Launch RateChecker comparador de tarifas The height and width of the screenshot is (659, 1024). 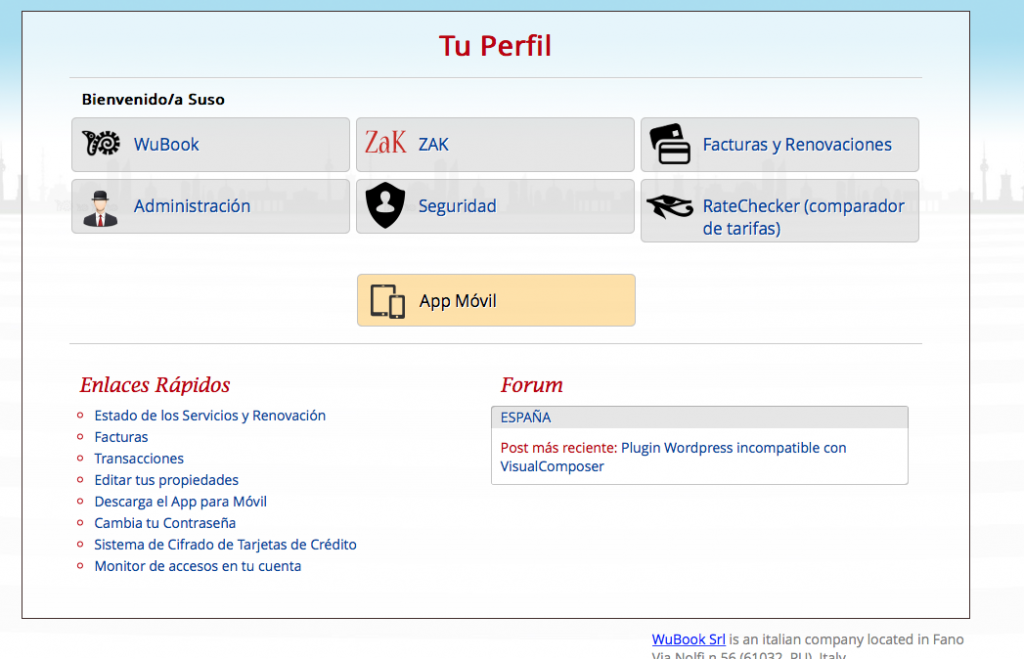point(780,211)
